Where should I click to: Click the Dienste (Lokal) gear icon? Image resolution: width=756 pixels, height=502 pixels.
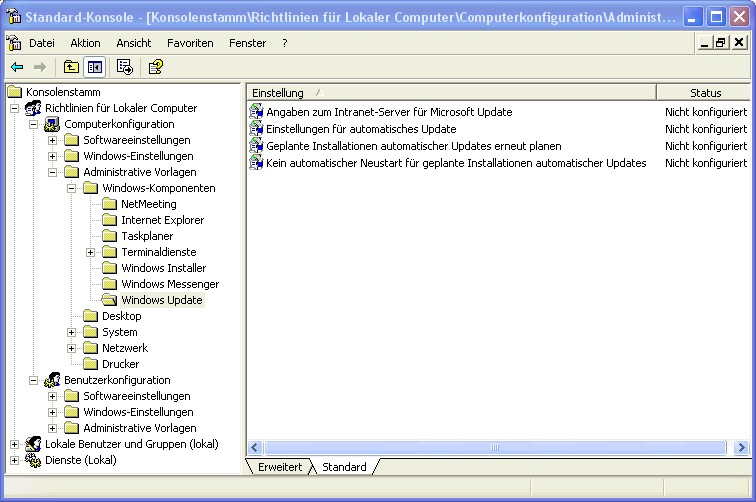33,460
